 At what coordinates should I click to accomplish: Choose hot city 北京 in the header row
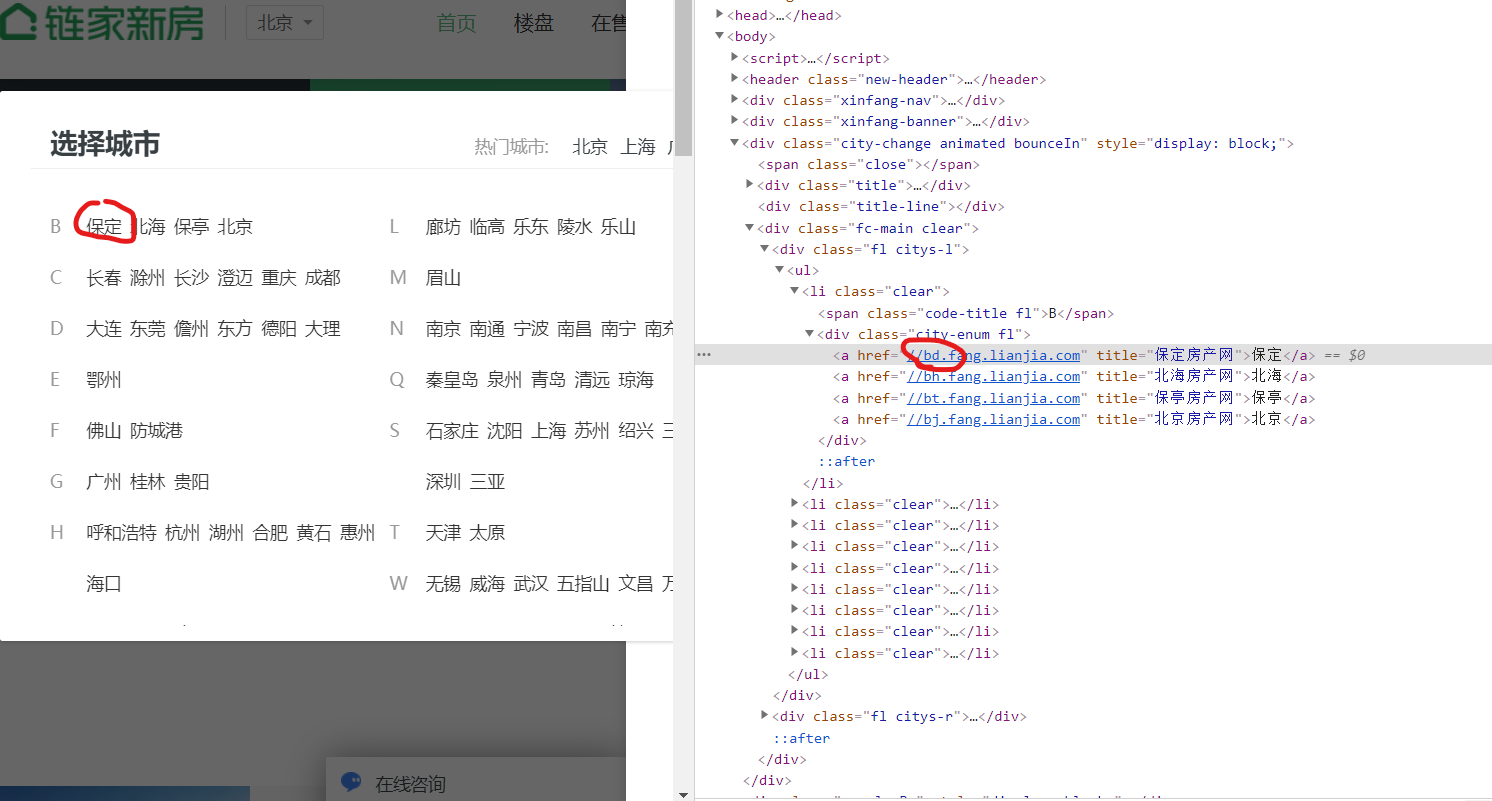(x=590, y=147)
